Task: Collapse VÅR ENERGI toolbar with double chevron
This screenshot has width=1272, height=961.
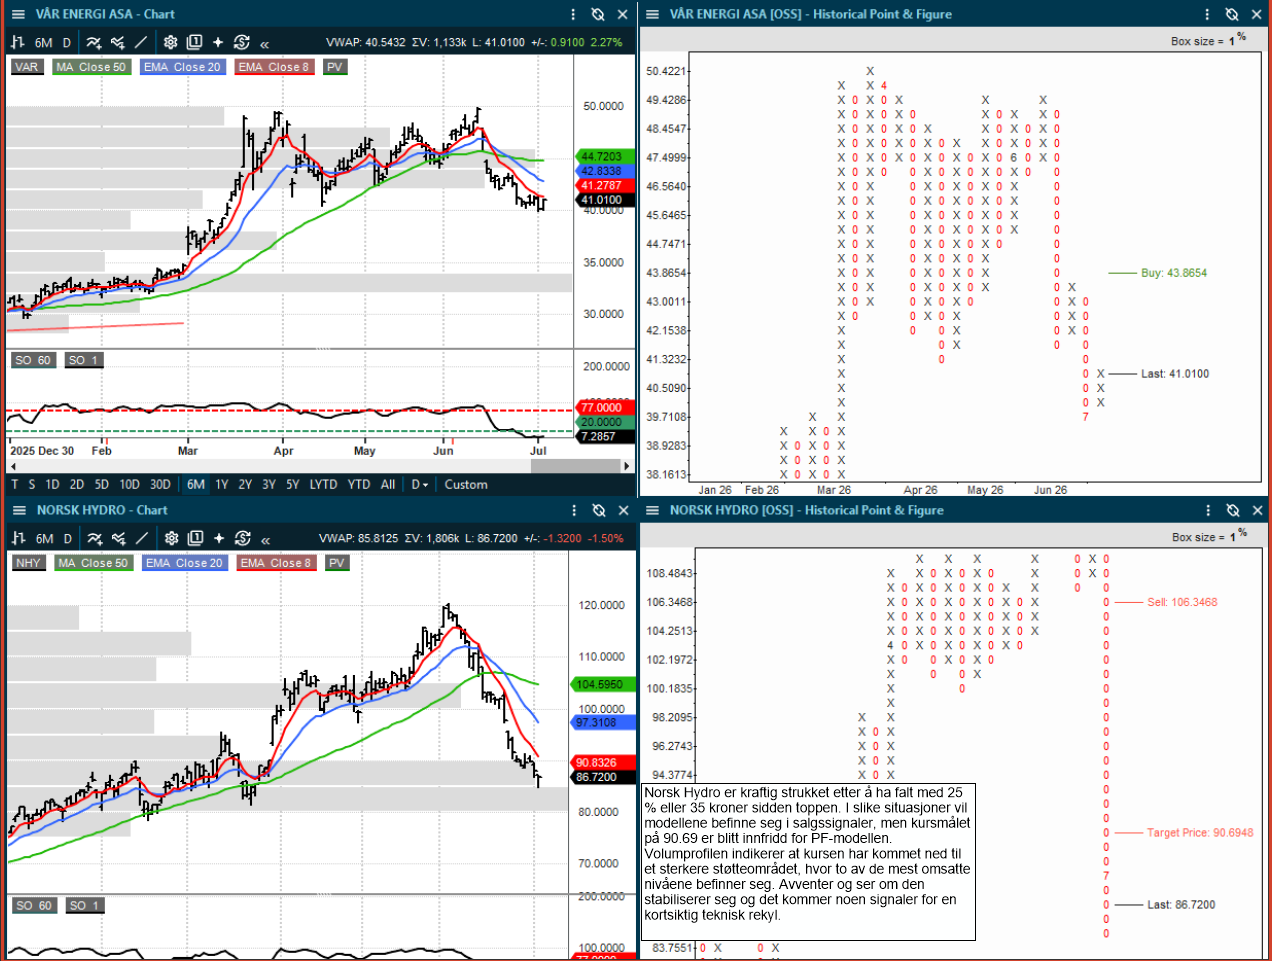Action: click(x=264, y=43)
